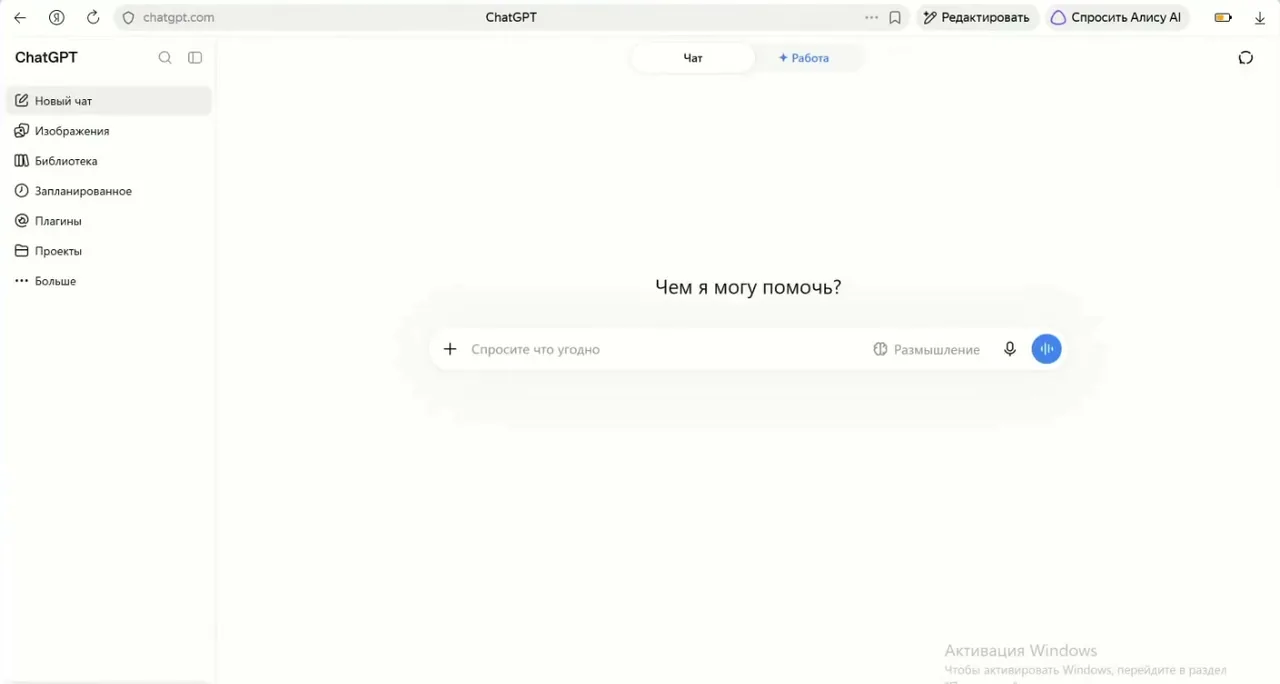
Task: Click the temporary chat icon top right
Action: coord(1245,58)
